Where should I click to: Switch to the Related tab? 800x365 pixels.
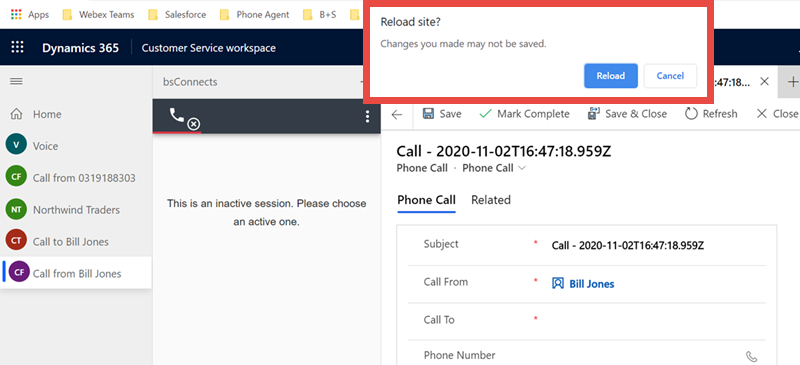[491, 200]
